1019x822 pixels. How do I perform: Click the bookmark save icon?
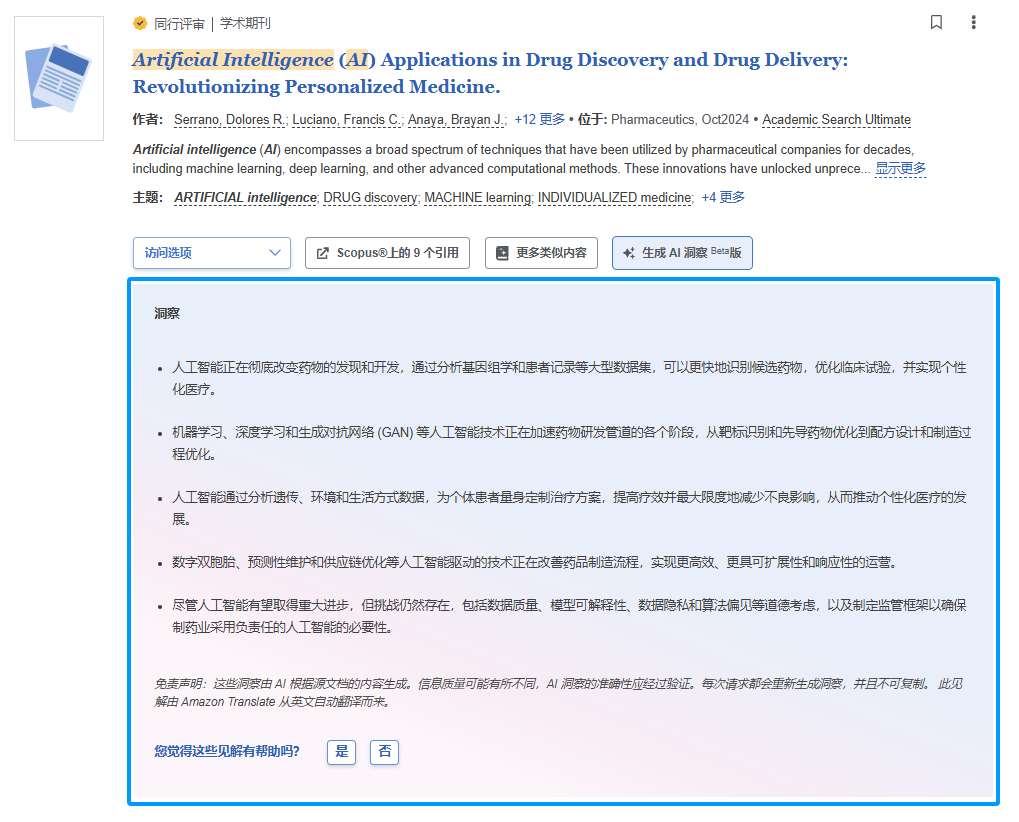936,22
